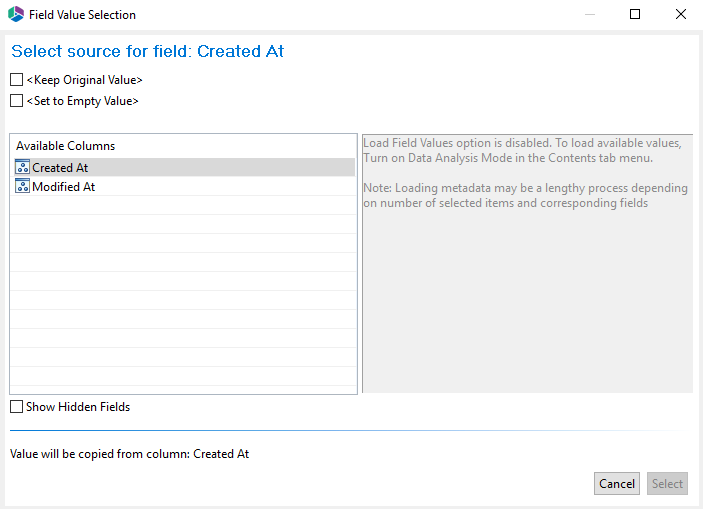Click the Modified At column icon
Viewport: 703px width, 509px height.
pos(23,187)
